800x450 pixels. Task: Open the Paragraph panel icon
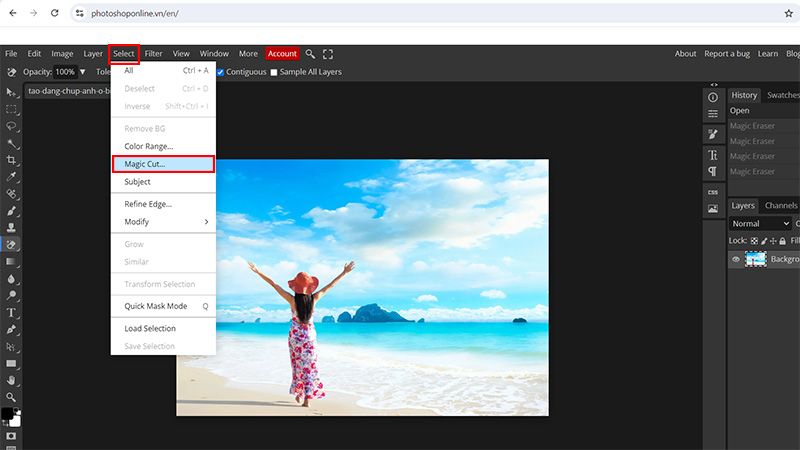tap(713, 171)
